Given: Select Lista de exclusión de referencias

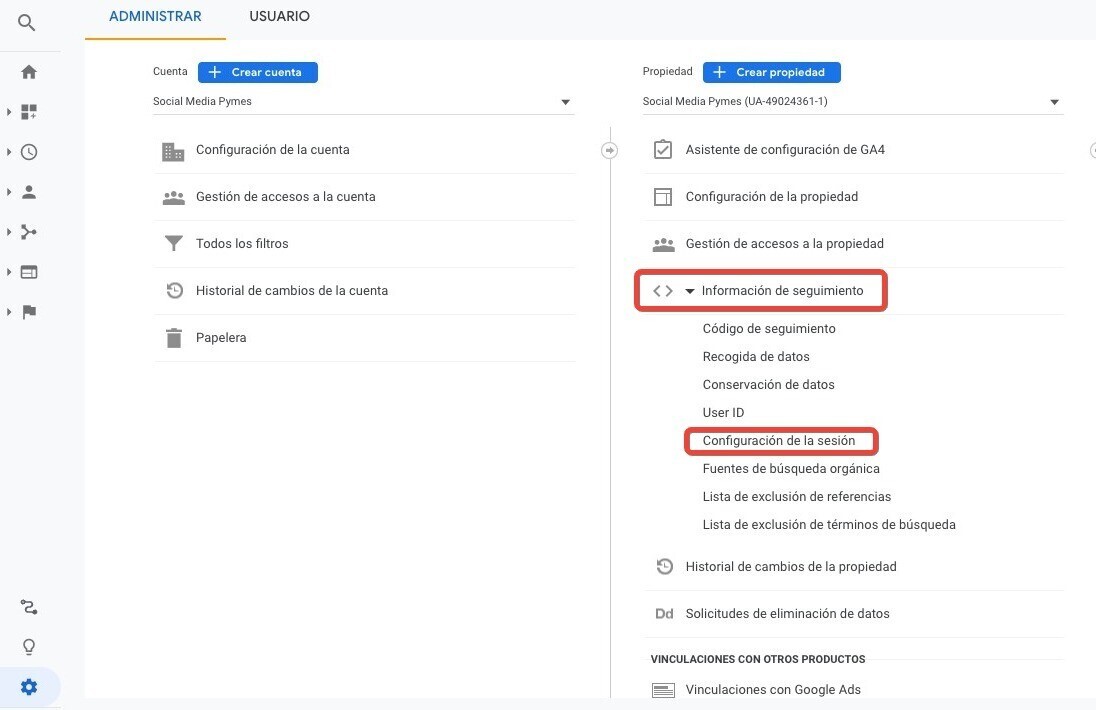Looking at the screenshot, I should (x=797, y=496).
